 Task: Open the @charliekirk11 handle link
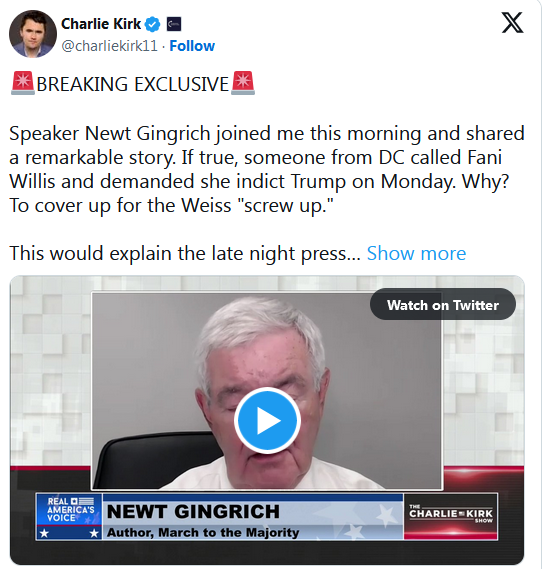click(110, 46)
